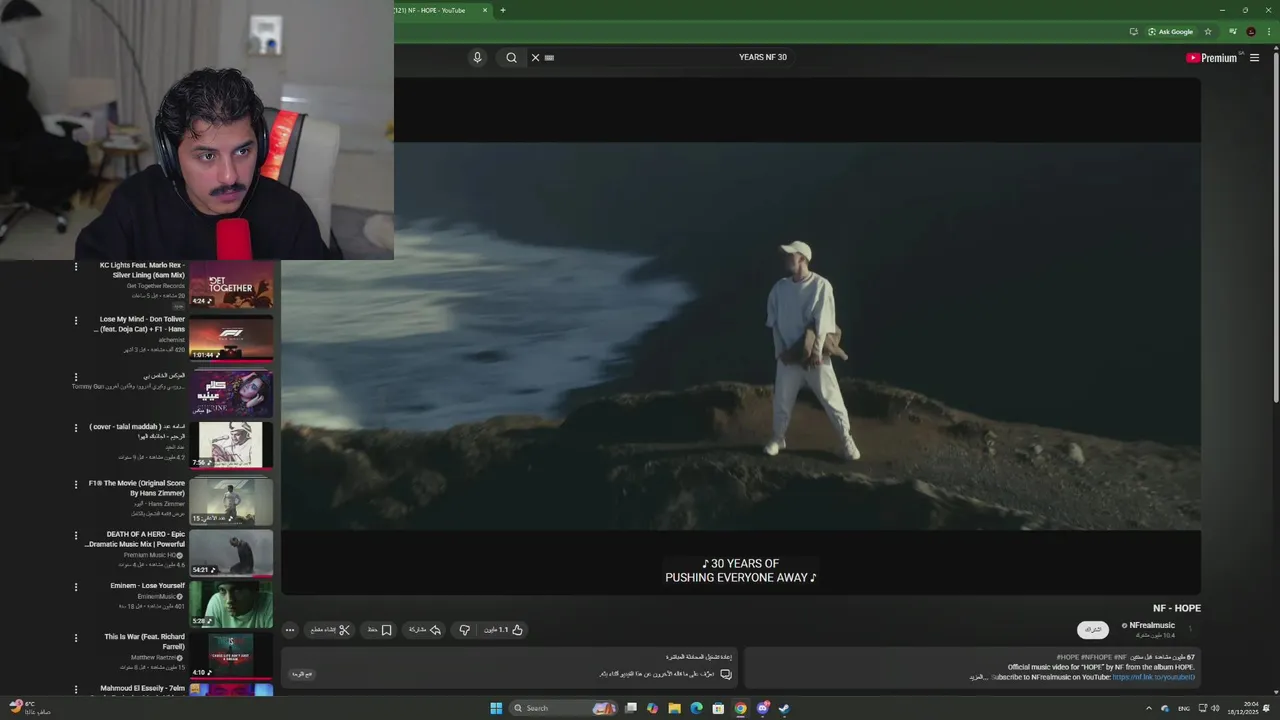This screenshot has height=720, width=1280.
Task: Click the NF - HOPE video title
Action: pos(1176,608)
